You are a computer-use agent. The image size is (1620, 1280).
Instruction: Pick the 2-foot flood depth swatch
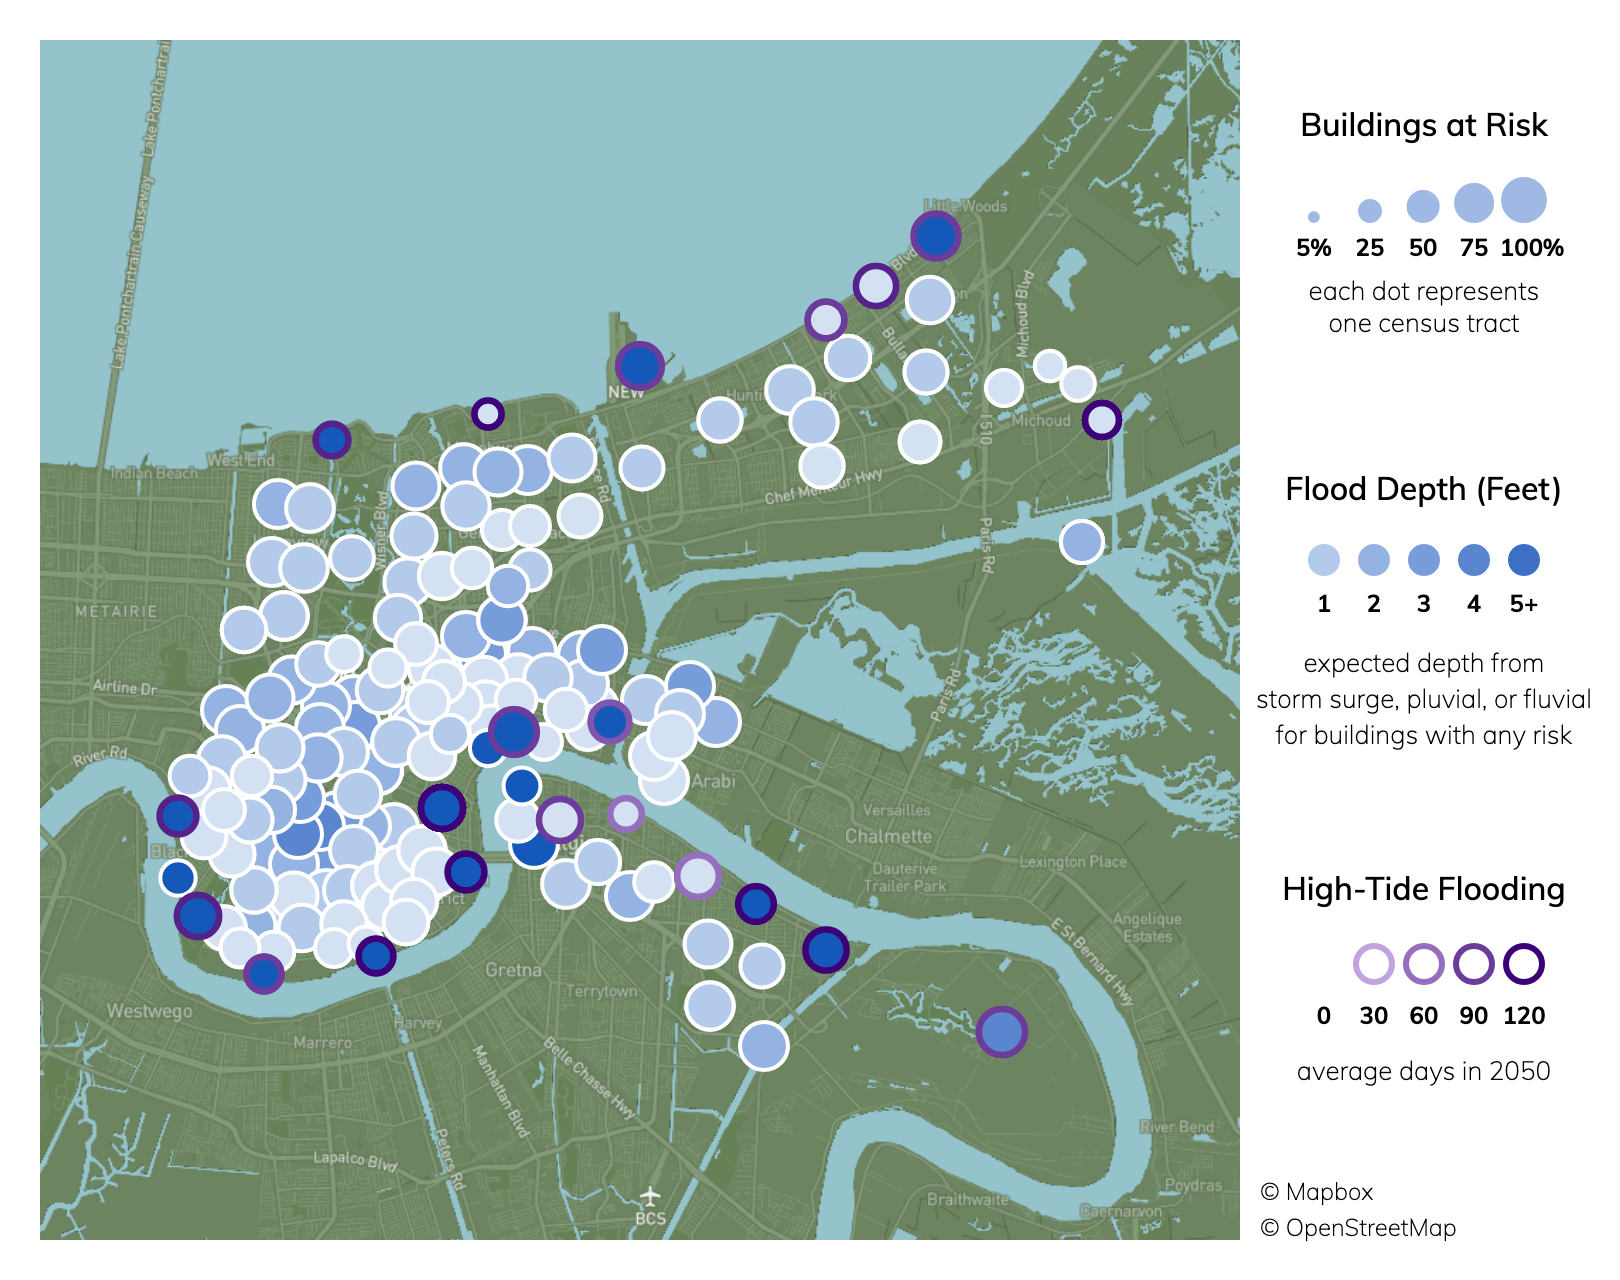coord(1374,560)
